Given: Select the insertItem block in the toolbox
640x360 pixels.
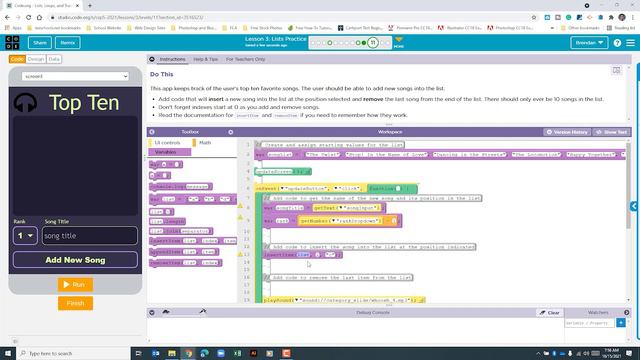Looking at the screenshot, I should coord(193,241).
